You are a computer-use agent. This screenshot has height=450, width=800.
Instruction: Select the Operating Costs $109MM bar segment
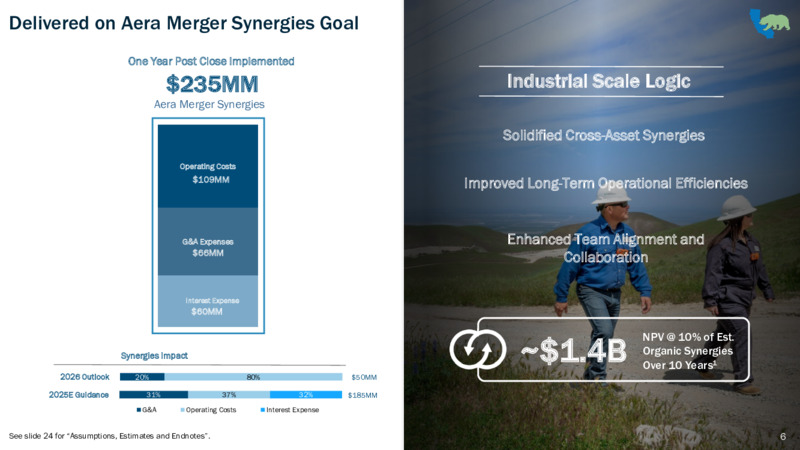point(208,166)
